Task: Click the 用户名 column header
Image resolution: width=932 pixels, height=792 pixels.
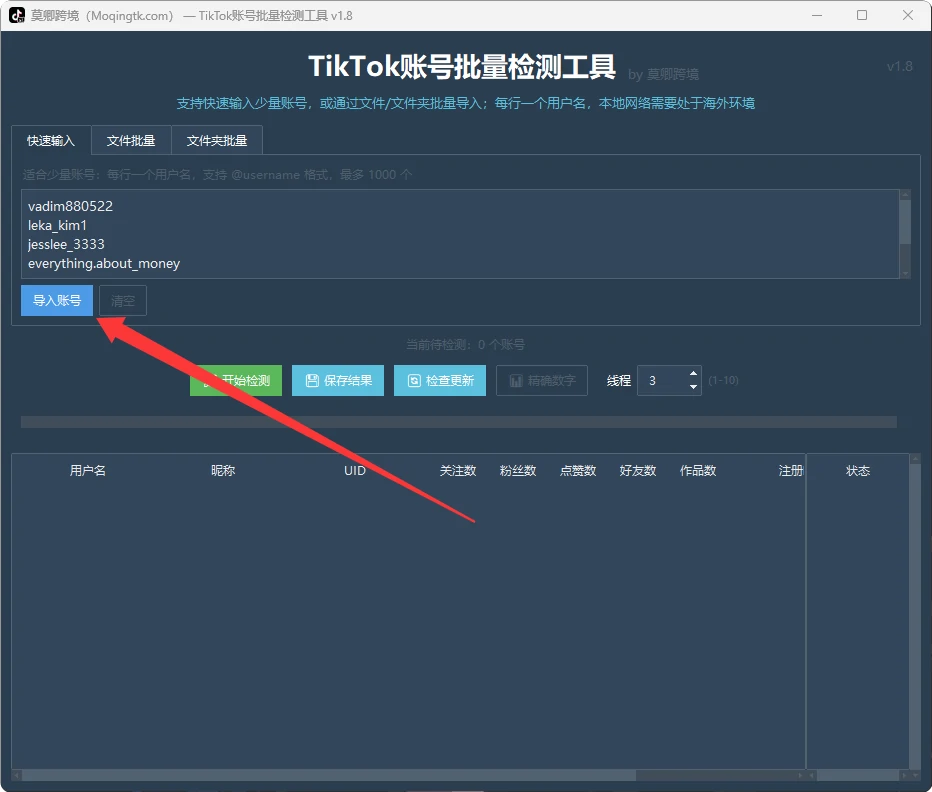Action: pos(88,471)
